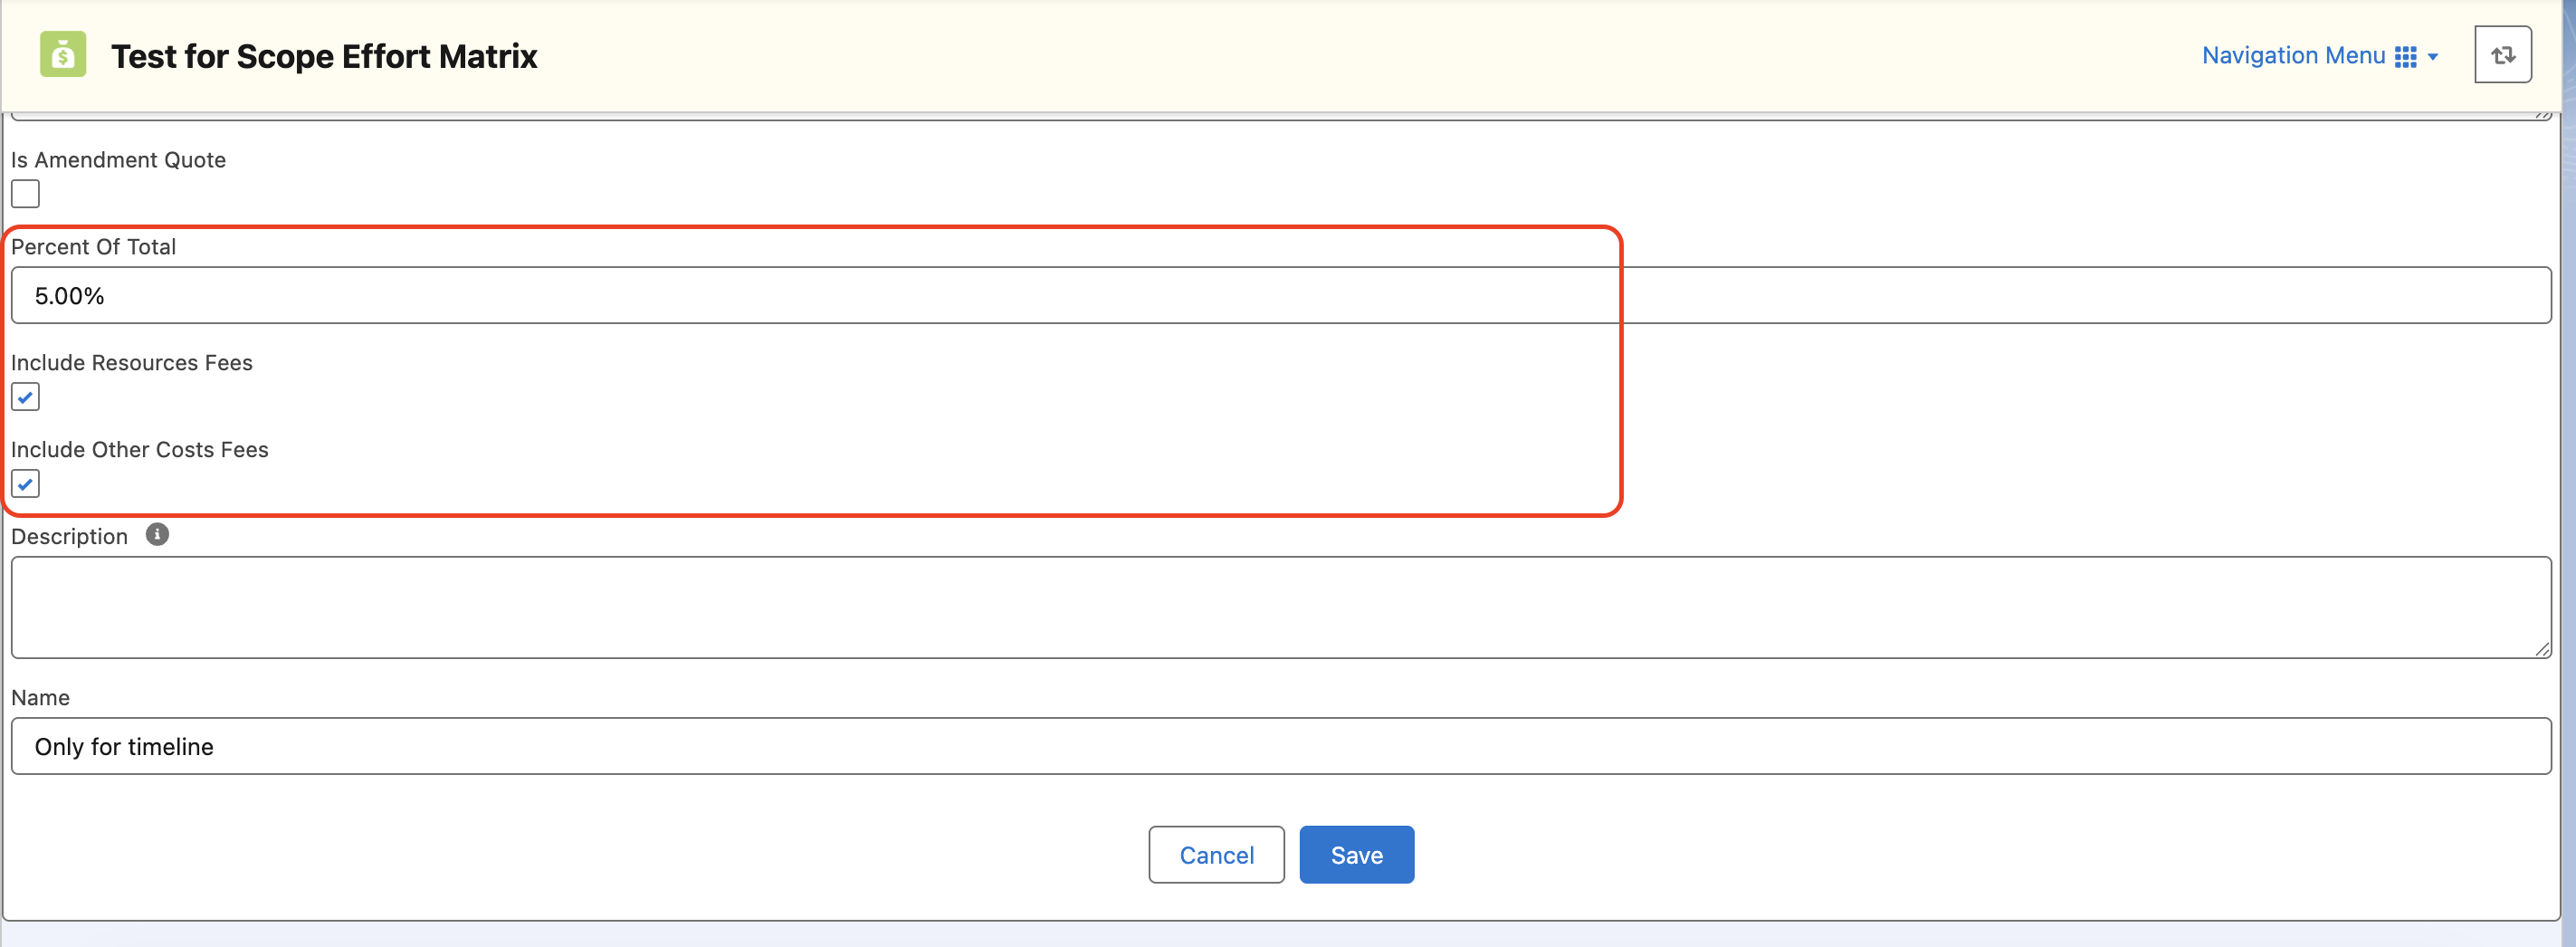Check the Is Amendment Quote checkbox
This screenshot has width=2576, height=947.
(x=25, y=194)
